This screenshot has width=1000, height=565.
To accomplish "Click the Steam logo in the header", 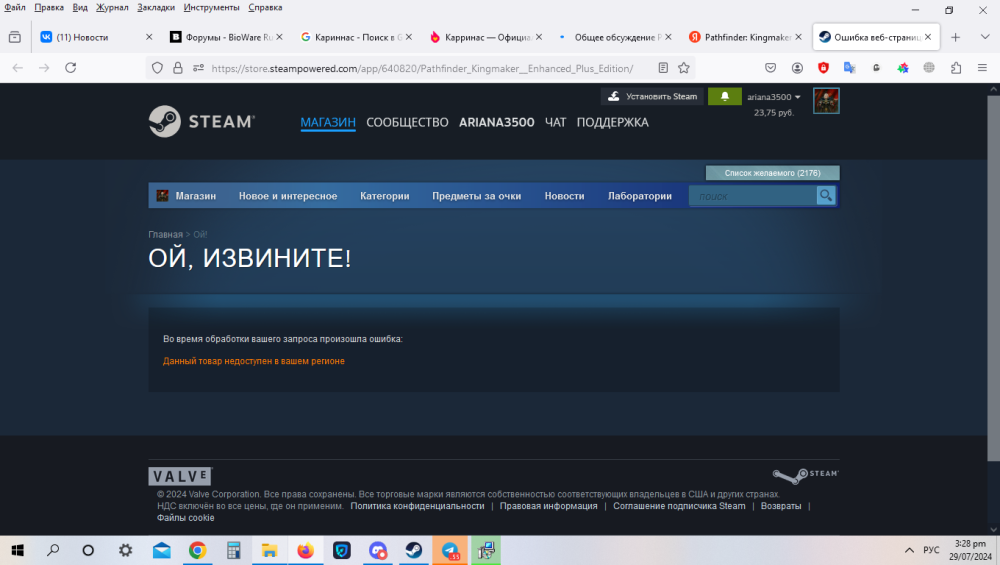I will pyautogui.click(x=202, y=121).
